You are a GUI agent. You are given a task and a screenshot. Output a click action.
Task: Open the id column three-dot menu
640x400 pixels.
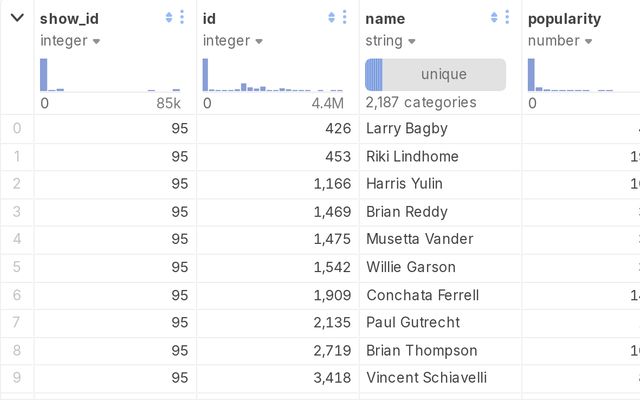coord(345,18)
